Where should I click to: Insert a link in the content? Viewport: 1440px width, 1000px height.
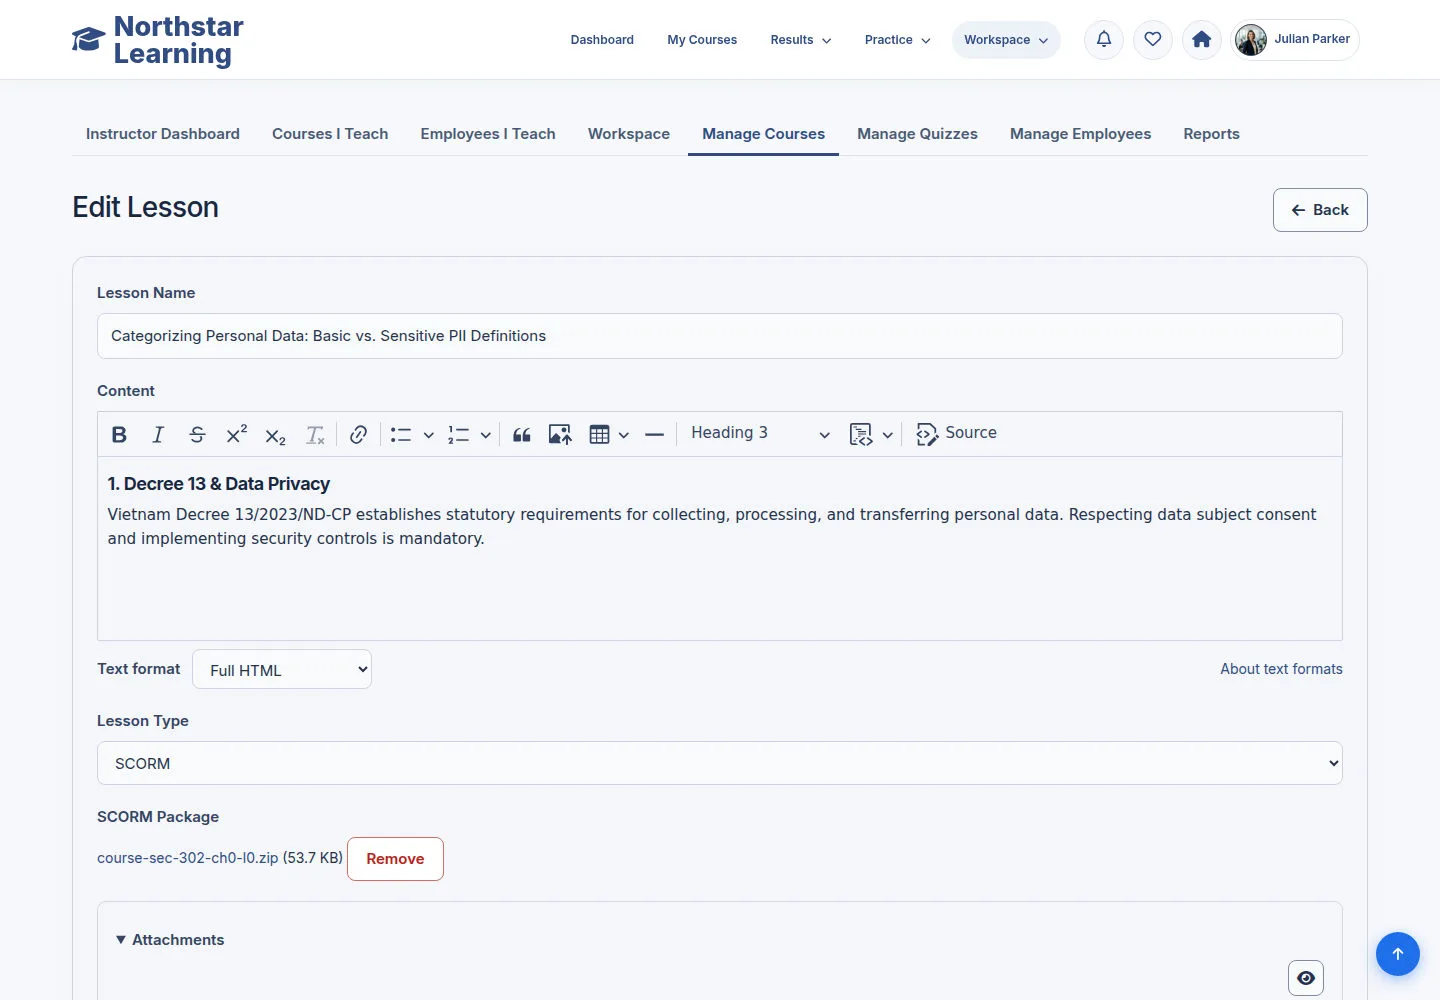coord(358,434)
